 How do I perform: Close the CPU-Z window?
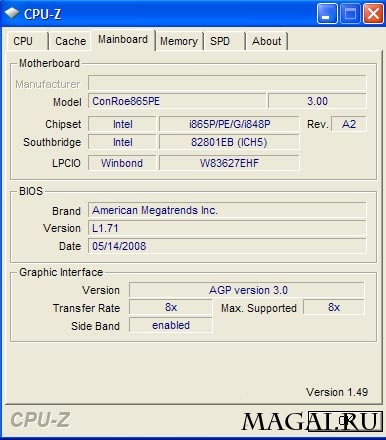coord(373,14)
